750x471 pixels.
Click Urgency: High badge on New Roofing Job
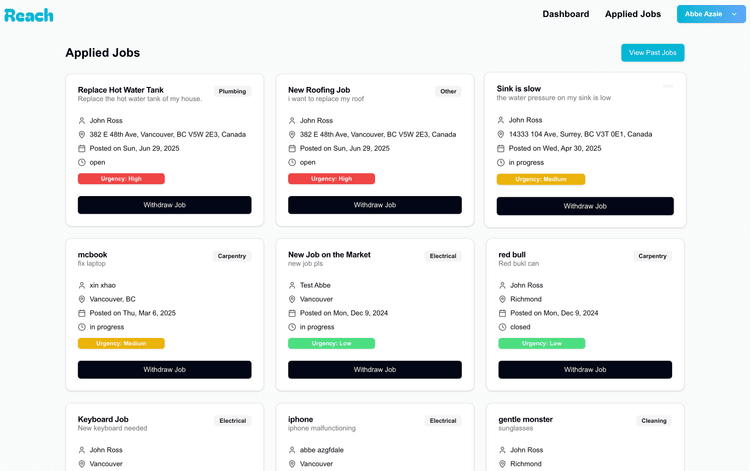click(331, 179)
